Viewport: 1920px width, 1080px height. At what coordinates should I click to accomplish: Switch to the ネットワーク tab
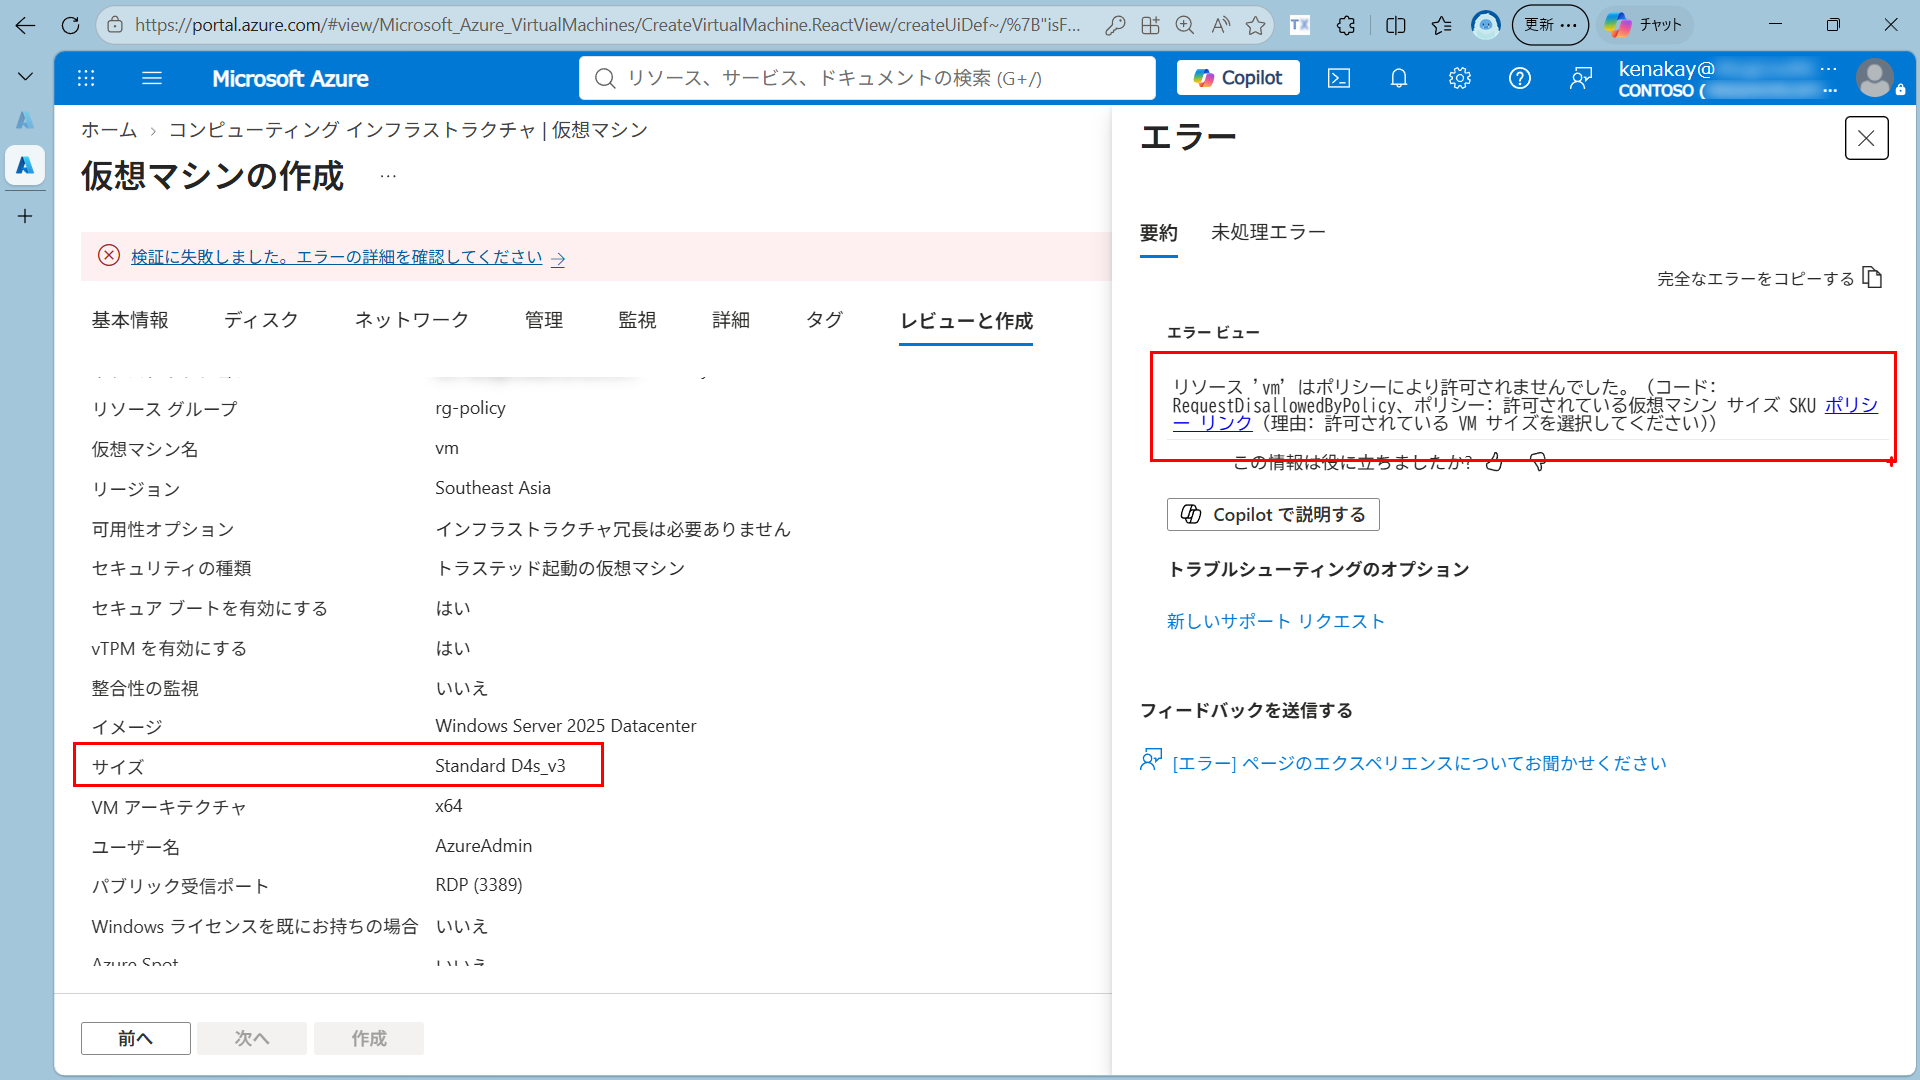411,320
